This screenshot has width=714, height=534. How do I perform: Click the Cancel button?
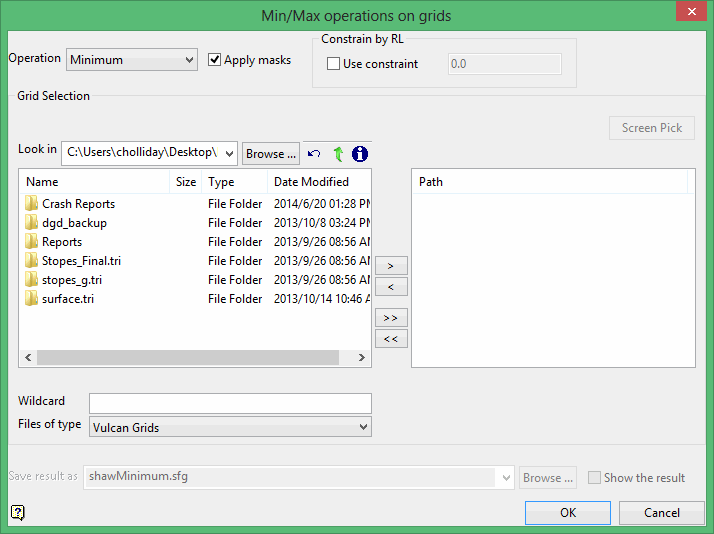(x=661, y=513)
